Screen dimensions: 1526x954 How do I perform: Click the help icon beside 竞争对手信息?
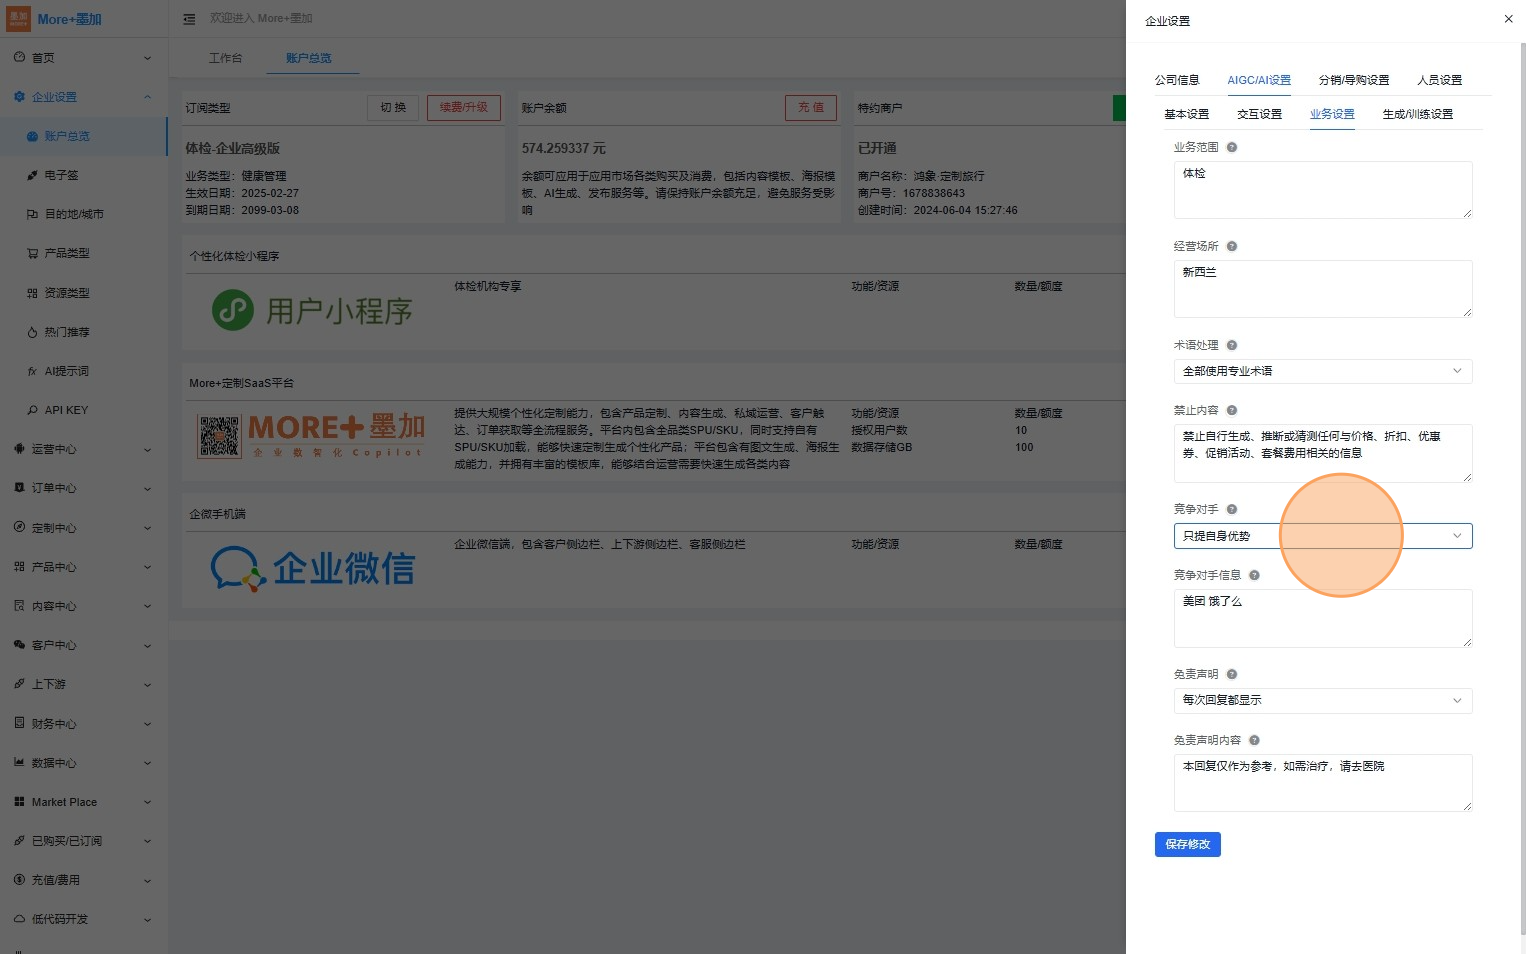click(x=1254, y=575)
